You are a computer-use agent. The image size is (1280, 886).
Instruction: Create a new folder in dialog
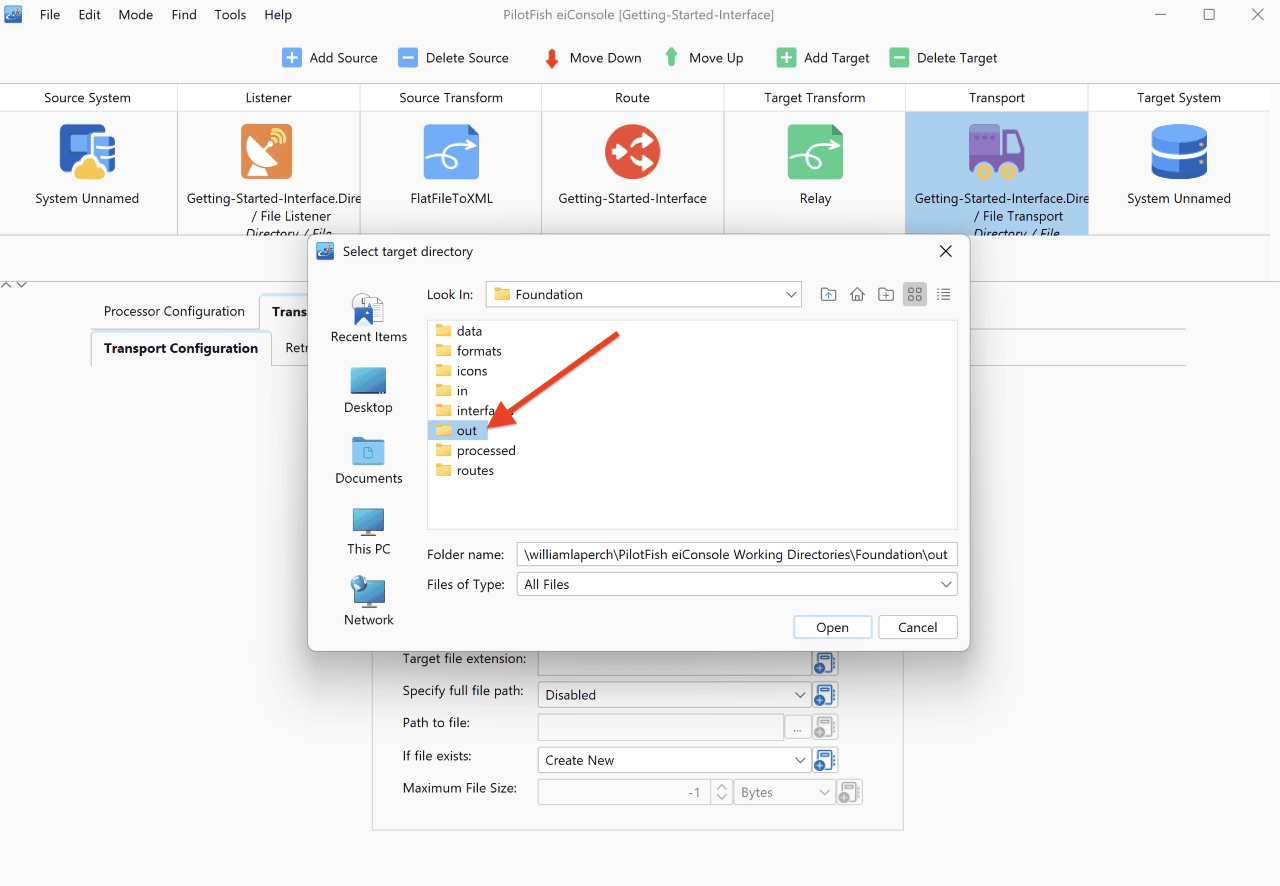tap(886, 294)
